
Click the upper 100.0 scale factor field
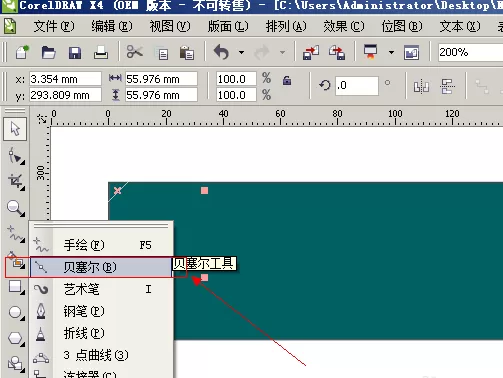click(x=236, y=79)
